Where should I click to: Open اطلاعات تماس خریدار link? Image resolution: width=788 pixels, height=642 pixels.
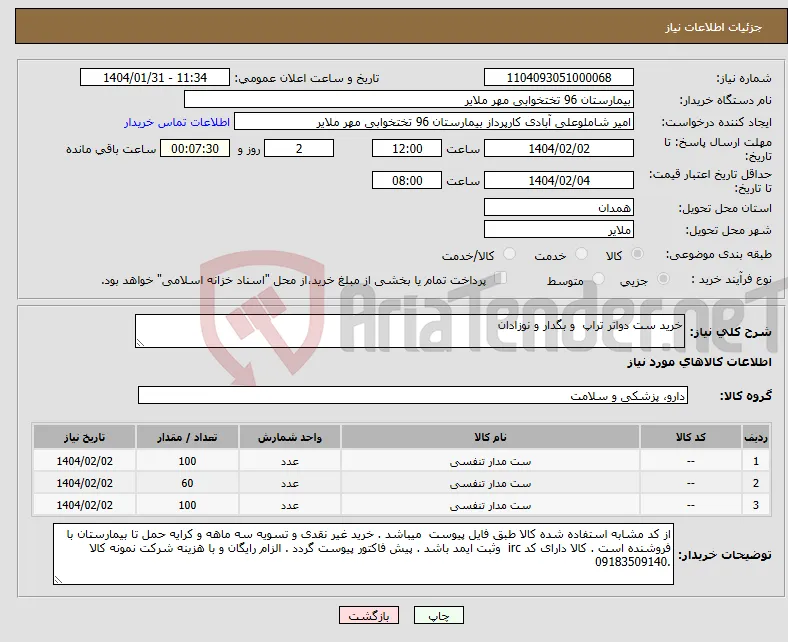pyautogui.click(x=177, y=122)
